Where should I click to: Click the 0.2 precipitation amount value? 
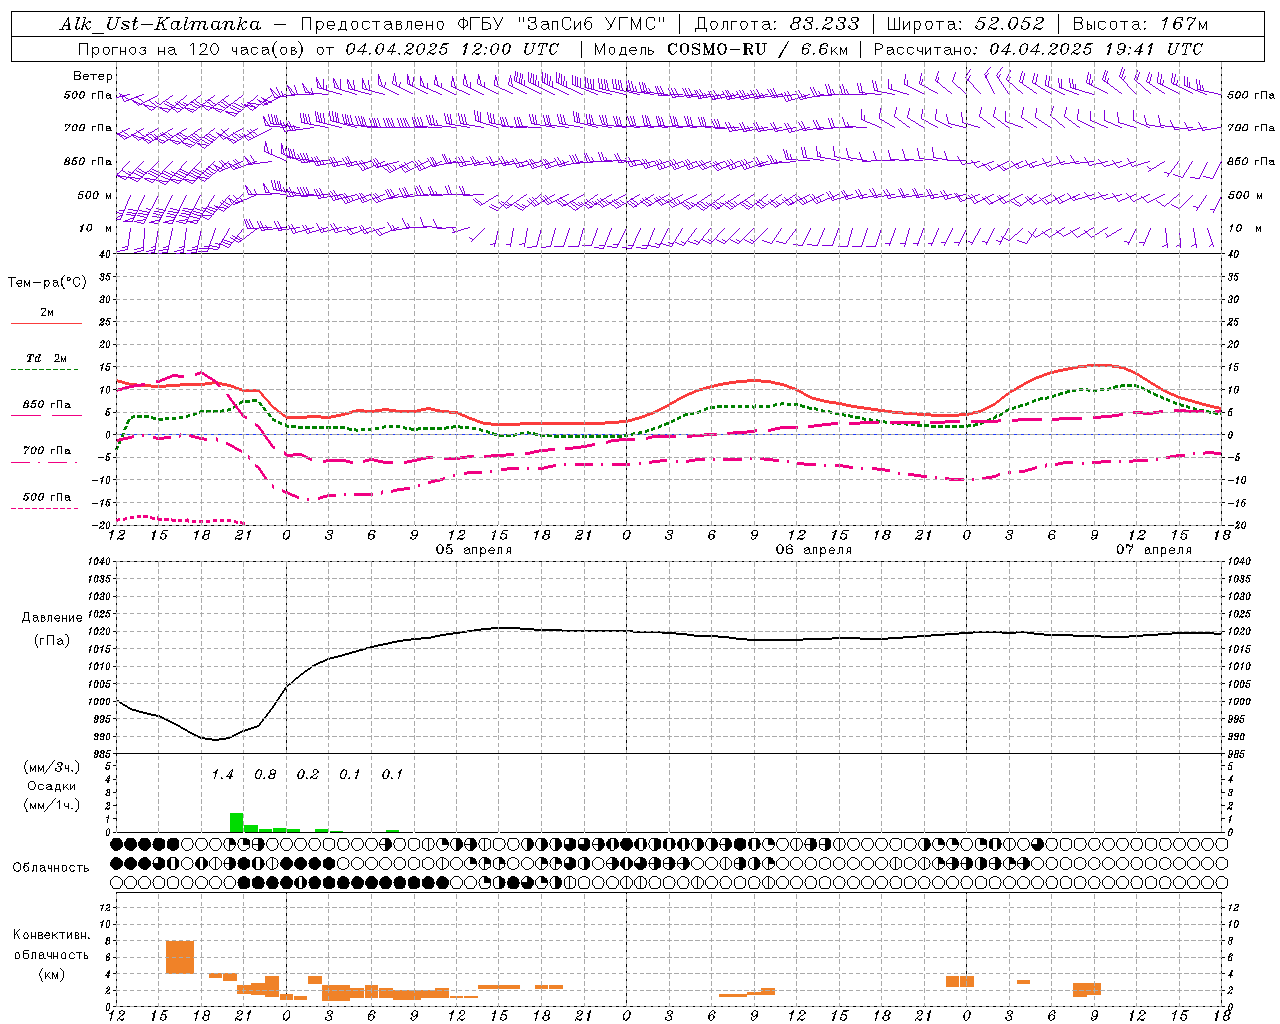(308, 774)
